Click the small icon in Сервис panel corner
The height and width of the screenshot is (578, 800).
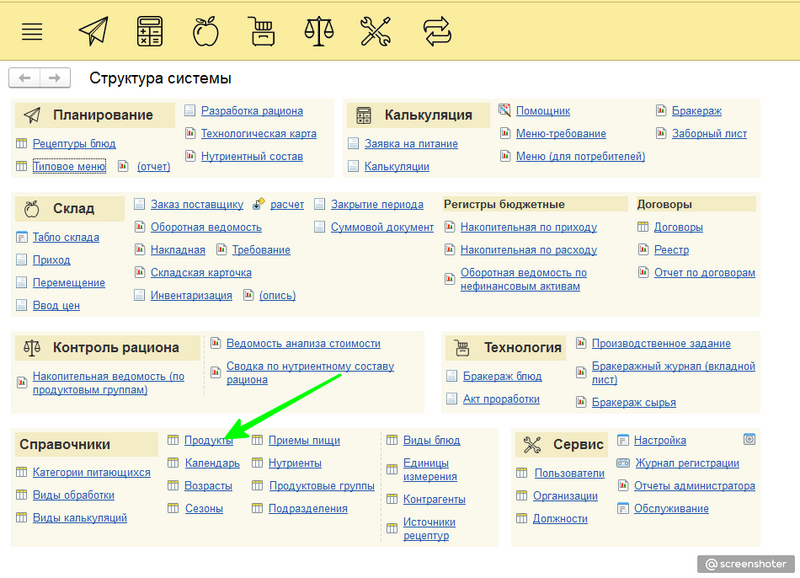(749, 438)
